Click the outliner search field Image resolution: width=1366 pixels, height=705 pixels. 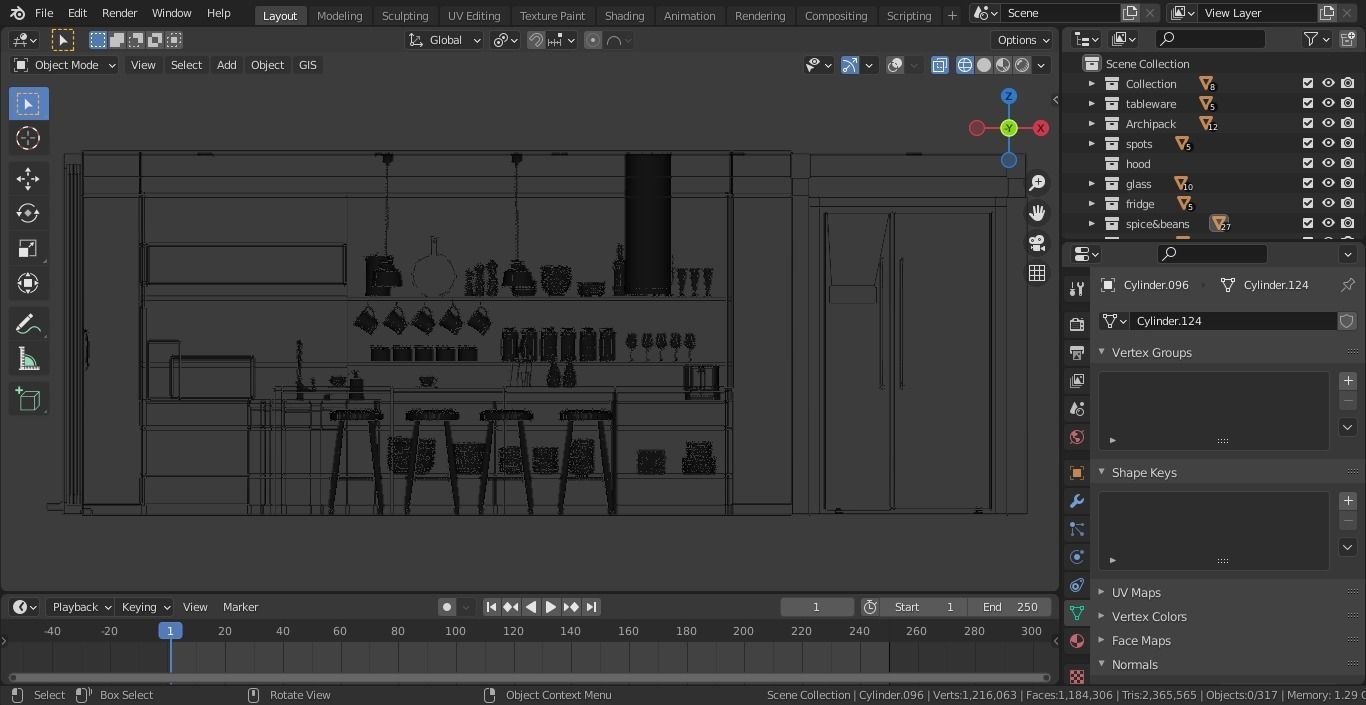[x=1210, y=39]
